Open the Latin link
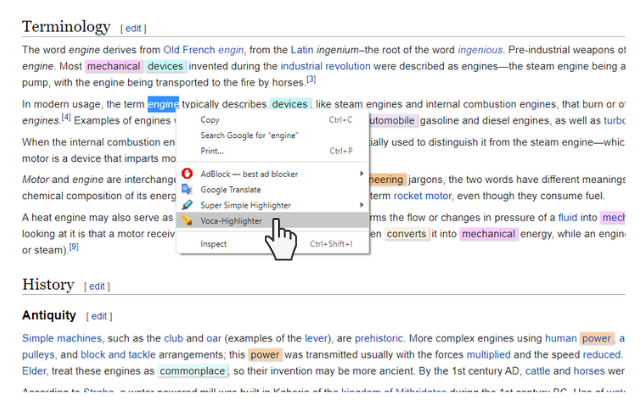This screenshot has width=640, height=400. (302, 50)
